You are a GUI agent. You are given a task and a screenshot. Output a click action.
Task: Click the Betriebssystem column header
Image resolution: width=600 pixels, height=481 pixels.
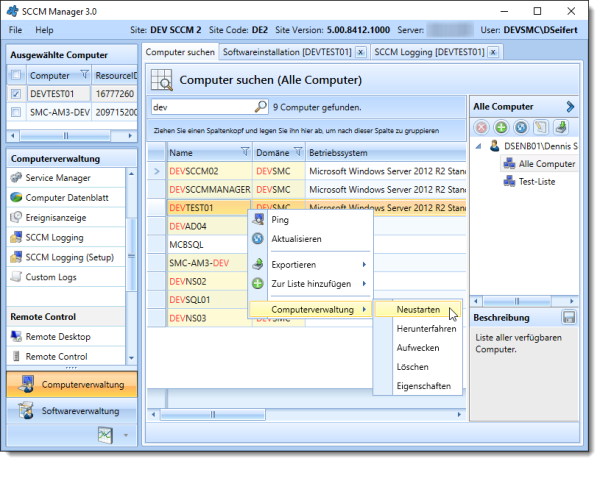tap(386, 152)
